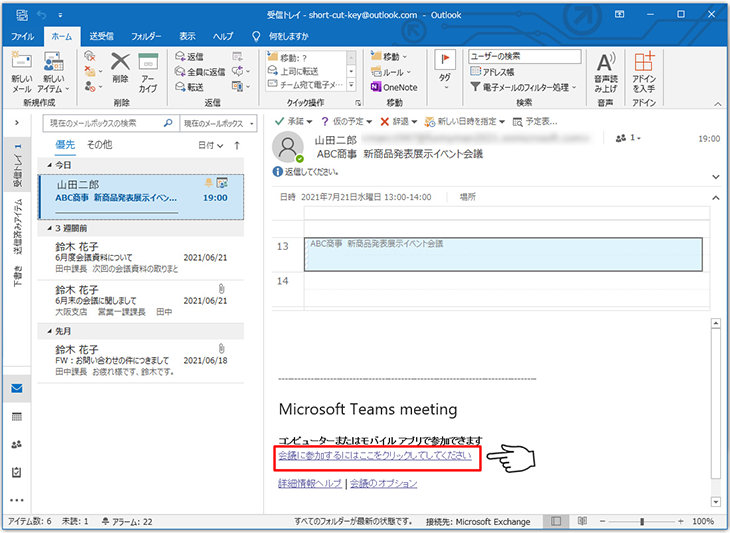This screenshot has width=730, height=533.
Task: Click 全員に返信 reply all
Action: click(200, 72)
